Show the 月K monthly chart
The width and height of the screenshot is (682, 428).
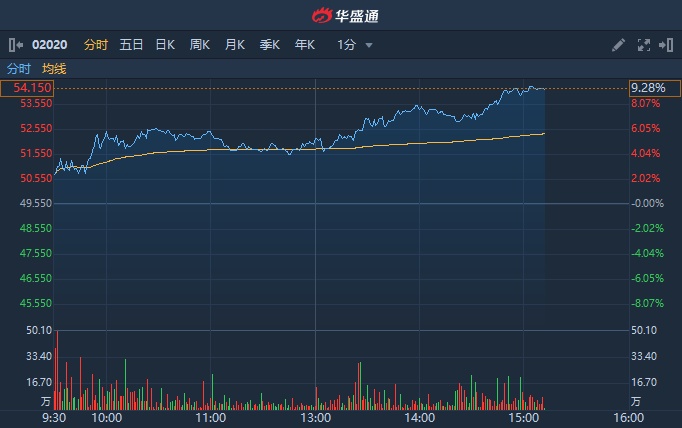point(235,45)
